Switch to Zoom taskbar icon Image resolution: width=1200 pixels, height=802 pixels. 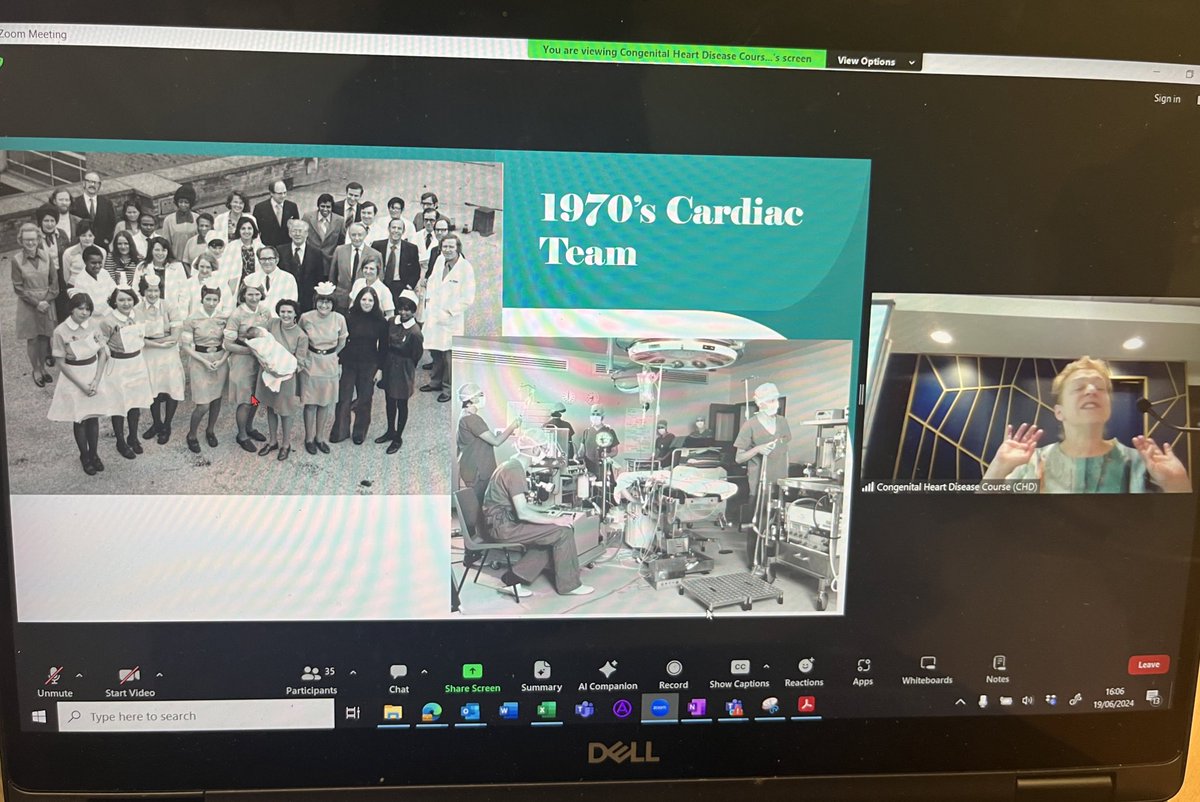tap(659, 707)
